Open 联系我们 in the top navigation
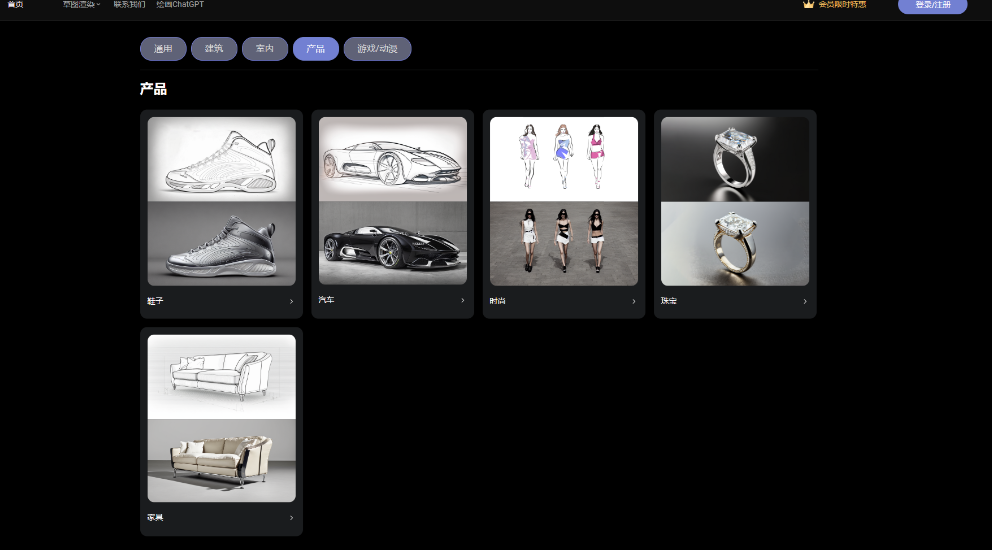This screenshot has height=550, width=992. coord(129,5)
